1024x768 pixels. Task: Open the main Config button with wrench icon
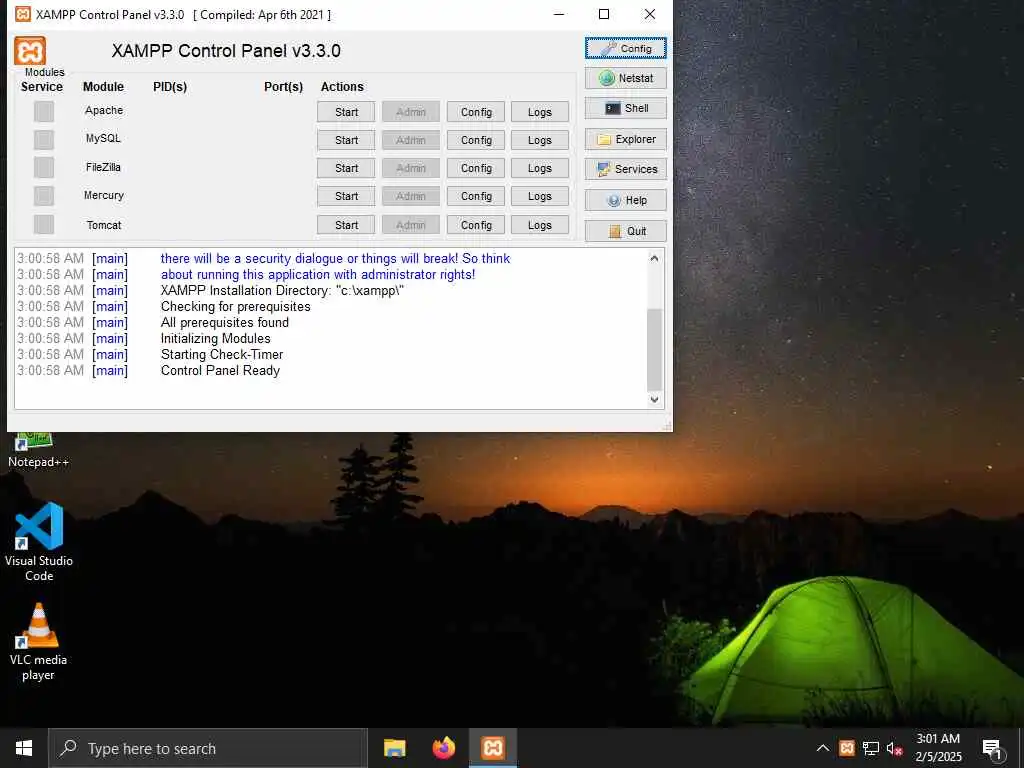tap(626, 48)
